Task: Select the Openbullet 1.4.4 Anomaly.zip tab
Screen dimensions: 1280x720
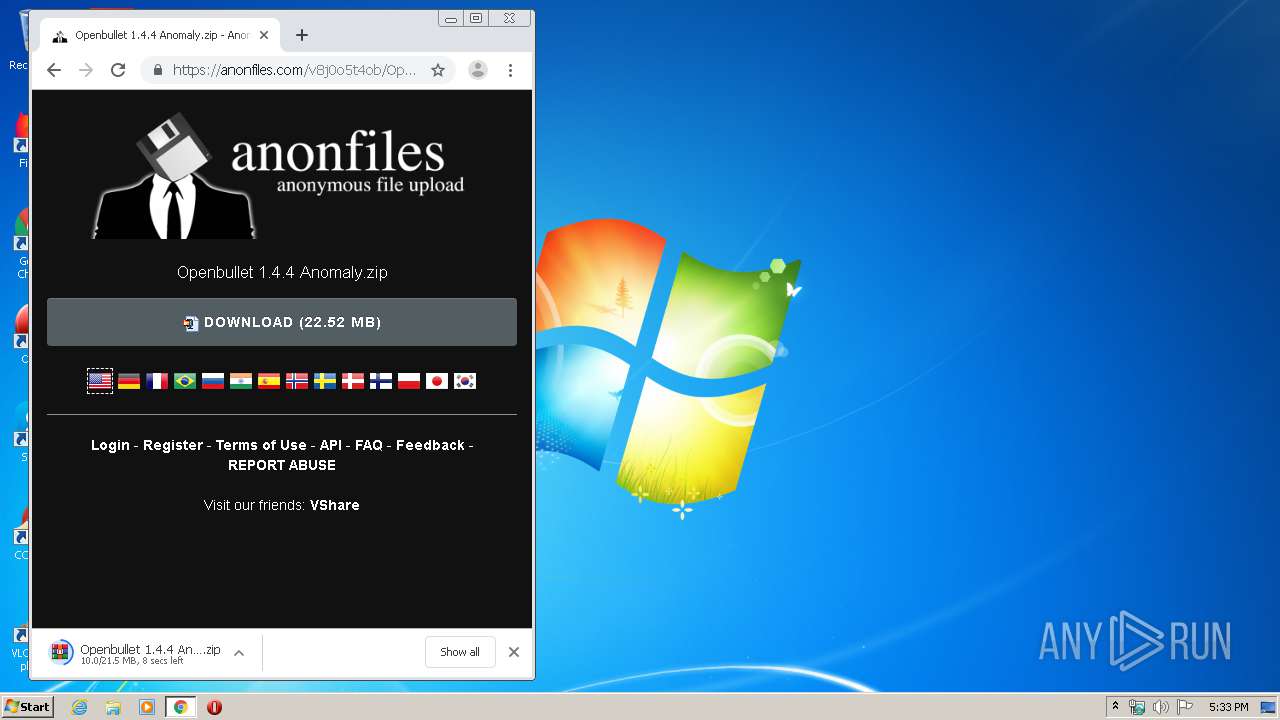Action: tap(160, 35)
